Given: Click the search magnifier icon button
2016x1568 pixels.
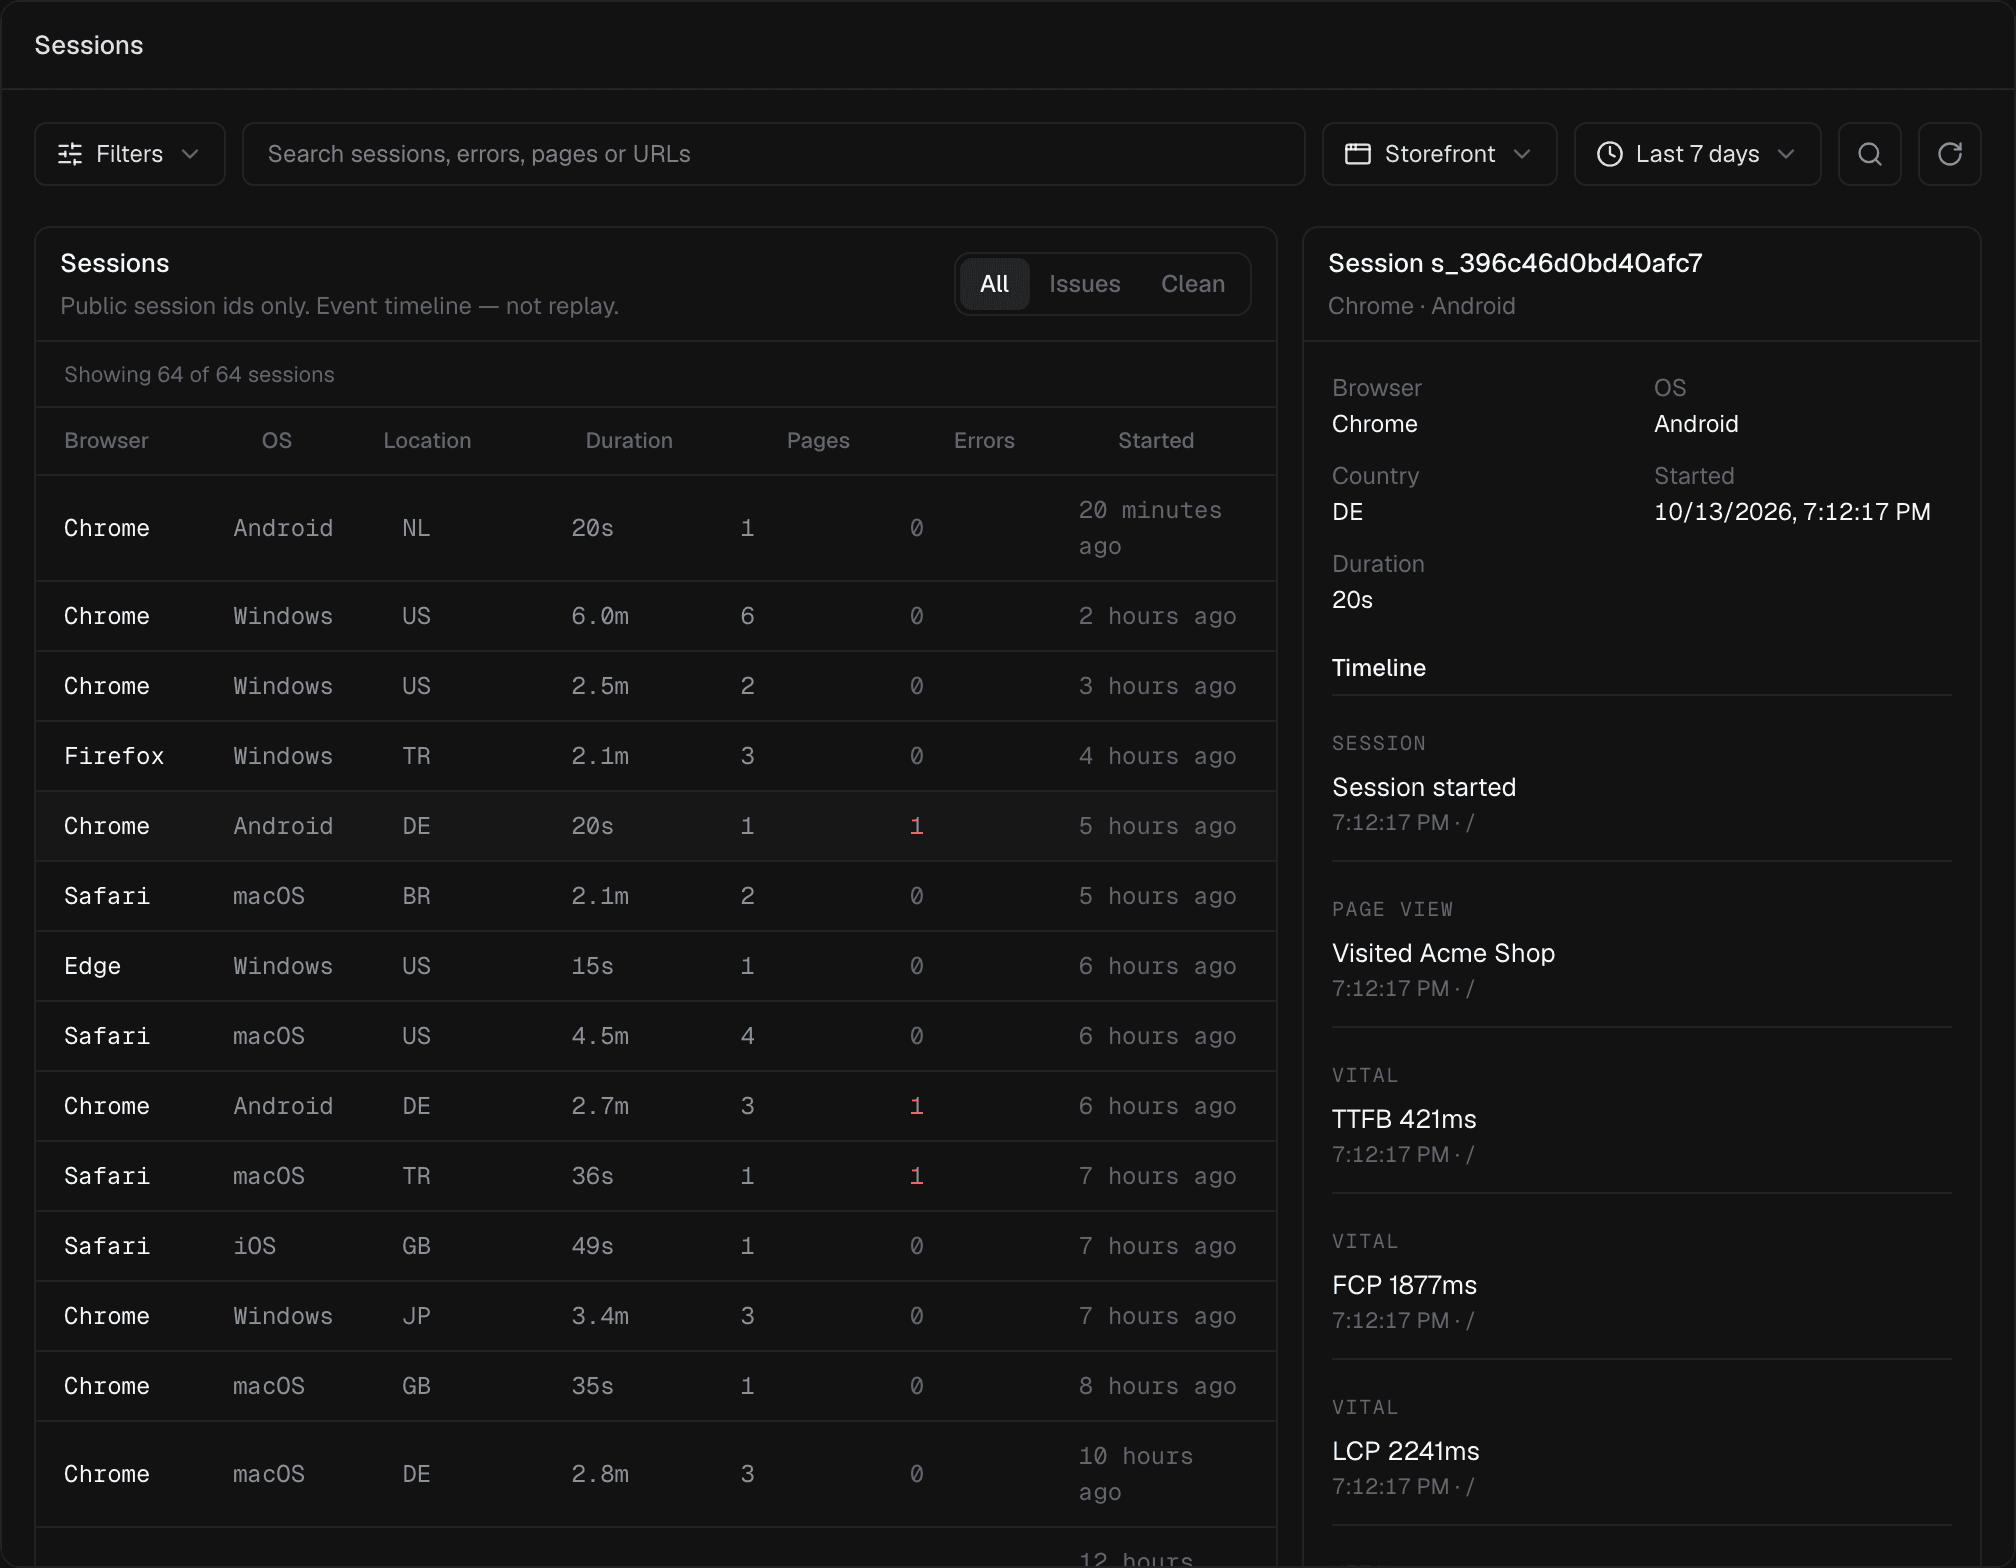Looking at the screenshot, I should point(1869,154).
